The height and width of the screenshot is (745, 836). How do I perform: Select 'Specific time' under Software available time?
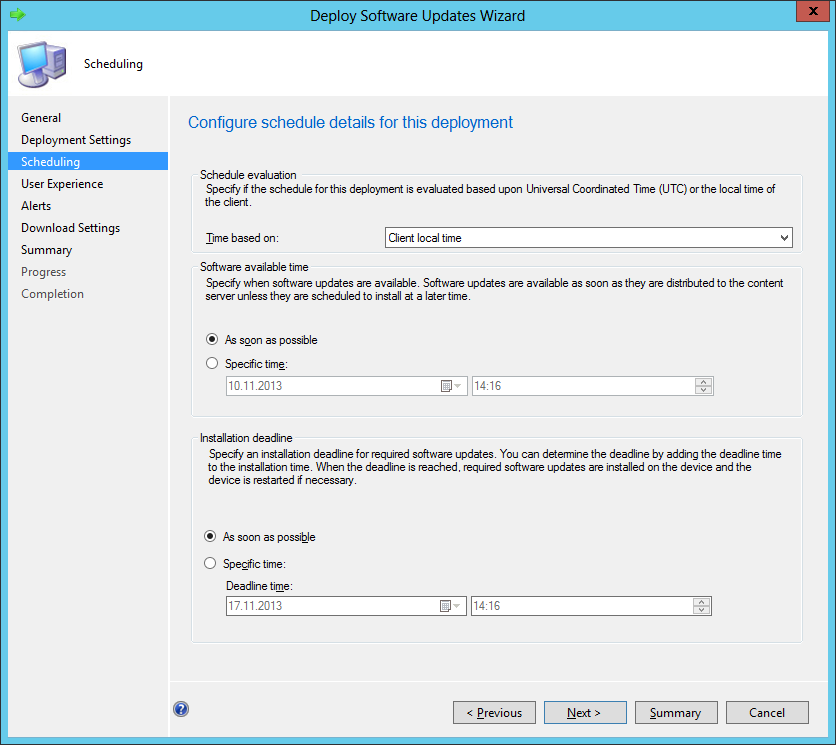[212, 364]
